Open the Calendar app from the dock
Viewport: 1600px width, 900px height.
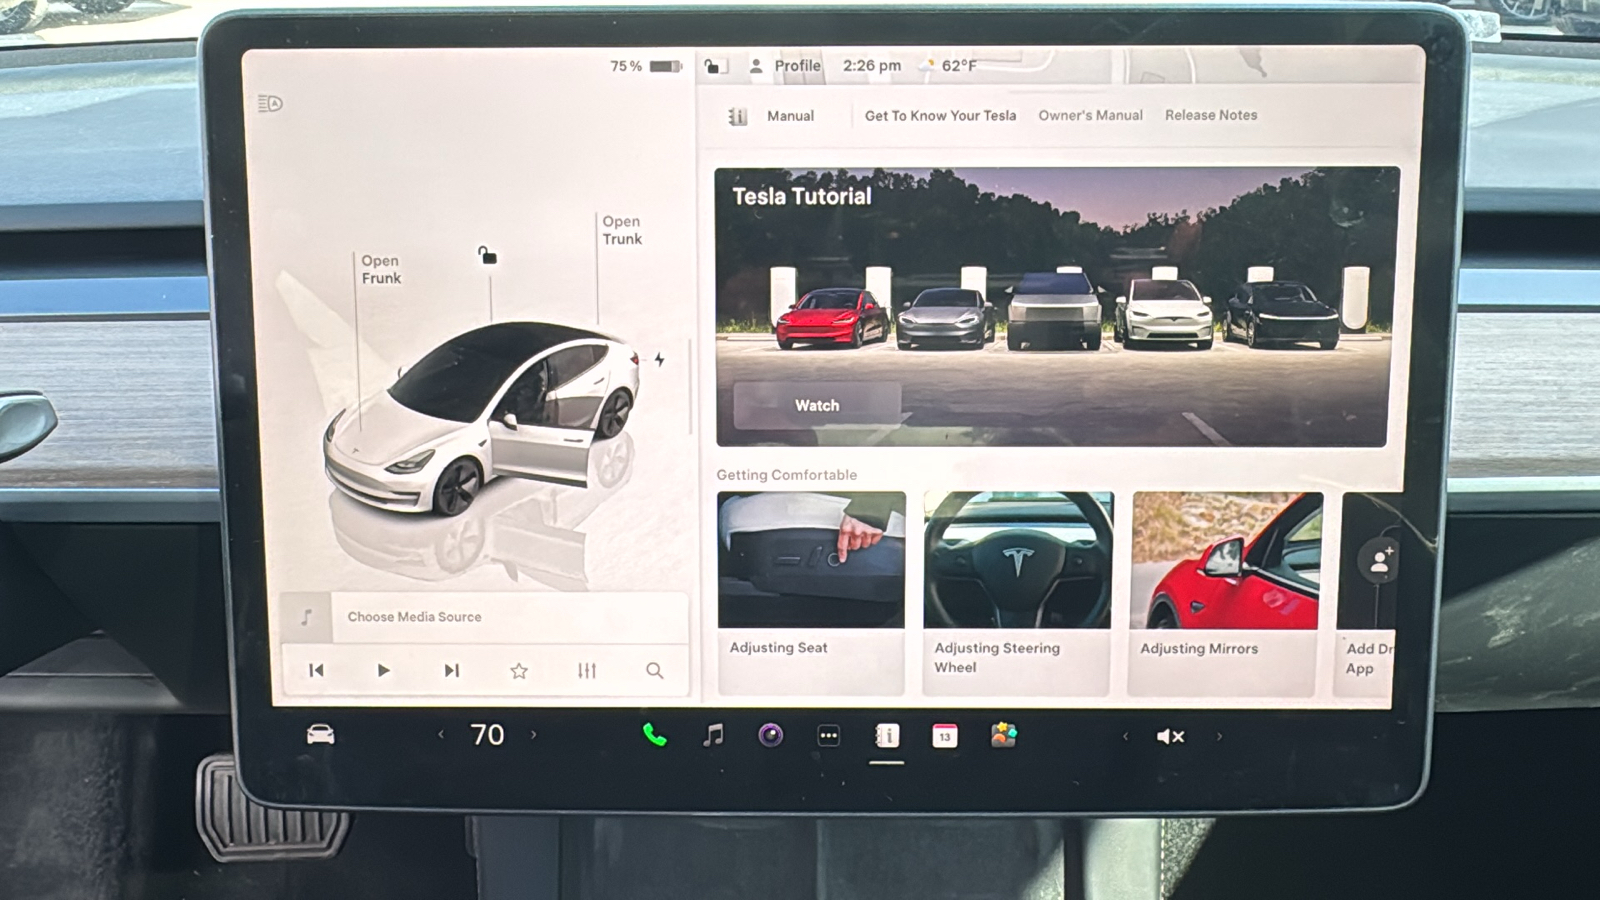(x=944, y=737)
